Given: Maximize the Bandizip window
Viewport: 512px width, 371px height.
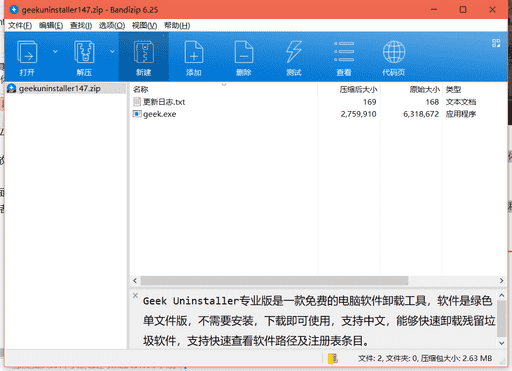Looking at the screenshot, I should (x=463, y=10).
